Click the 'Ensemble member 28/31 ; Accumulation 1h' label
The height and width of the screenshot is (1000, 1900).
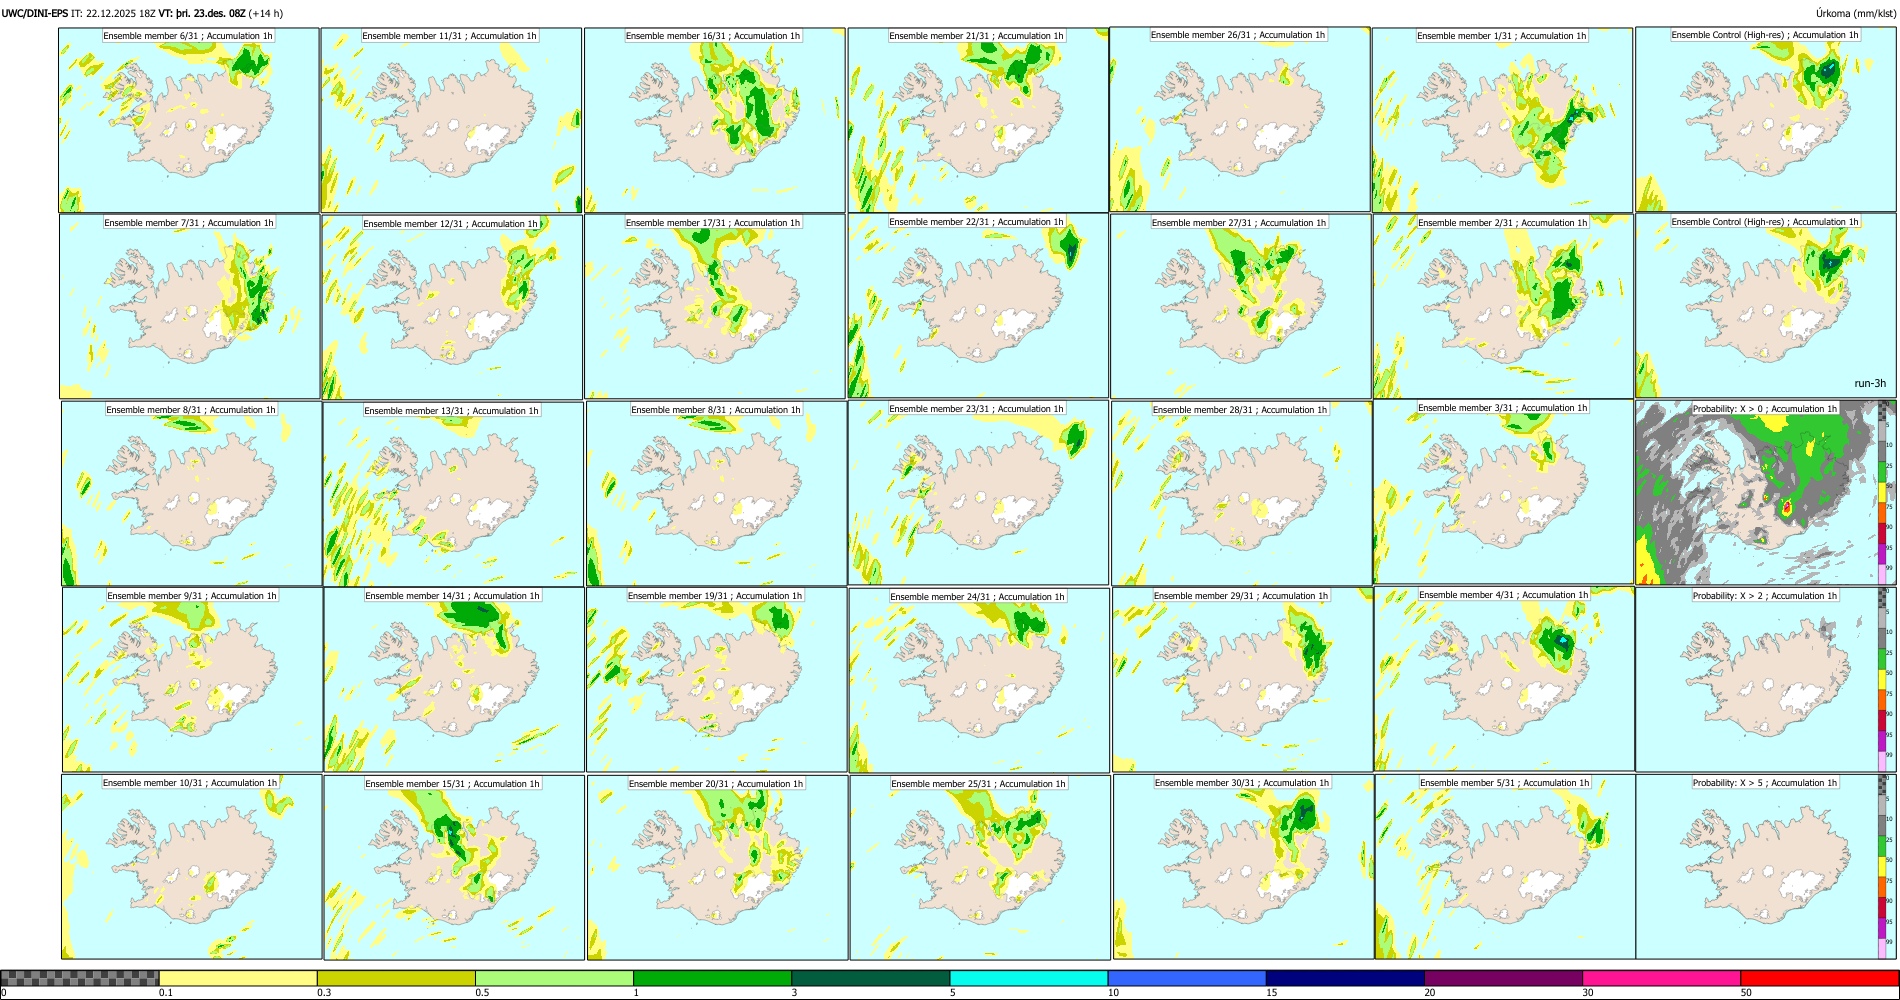point(1240,410)
